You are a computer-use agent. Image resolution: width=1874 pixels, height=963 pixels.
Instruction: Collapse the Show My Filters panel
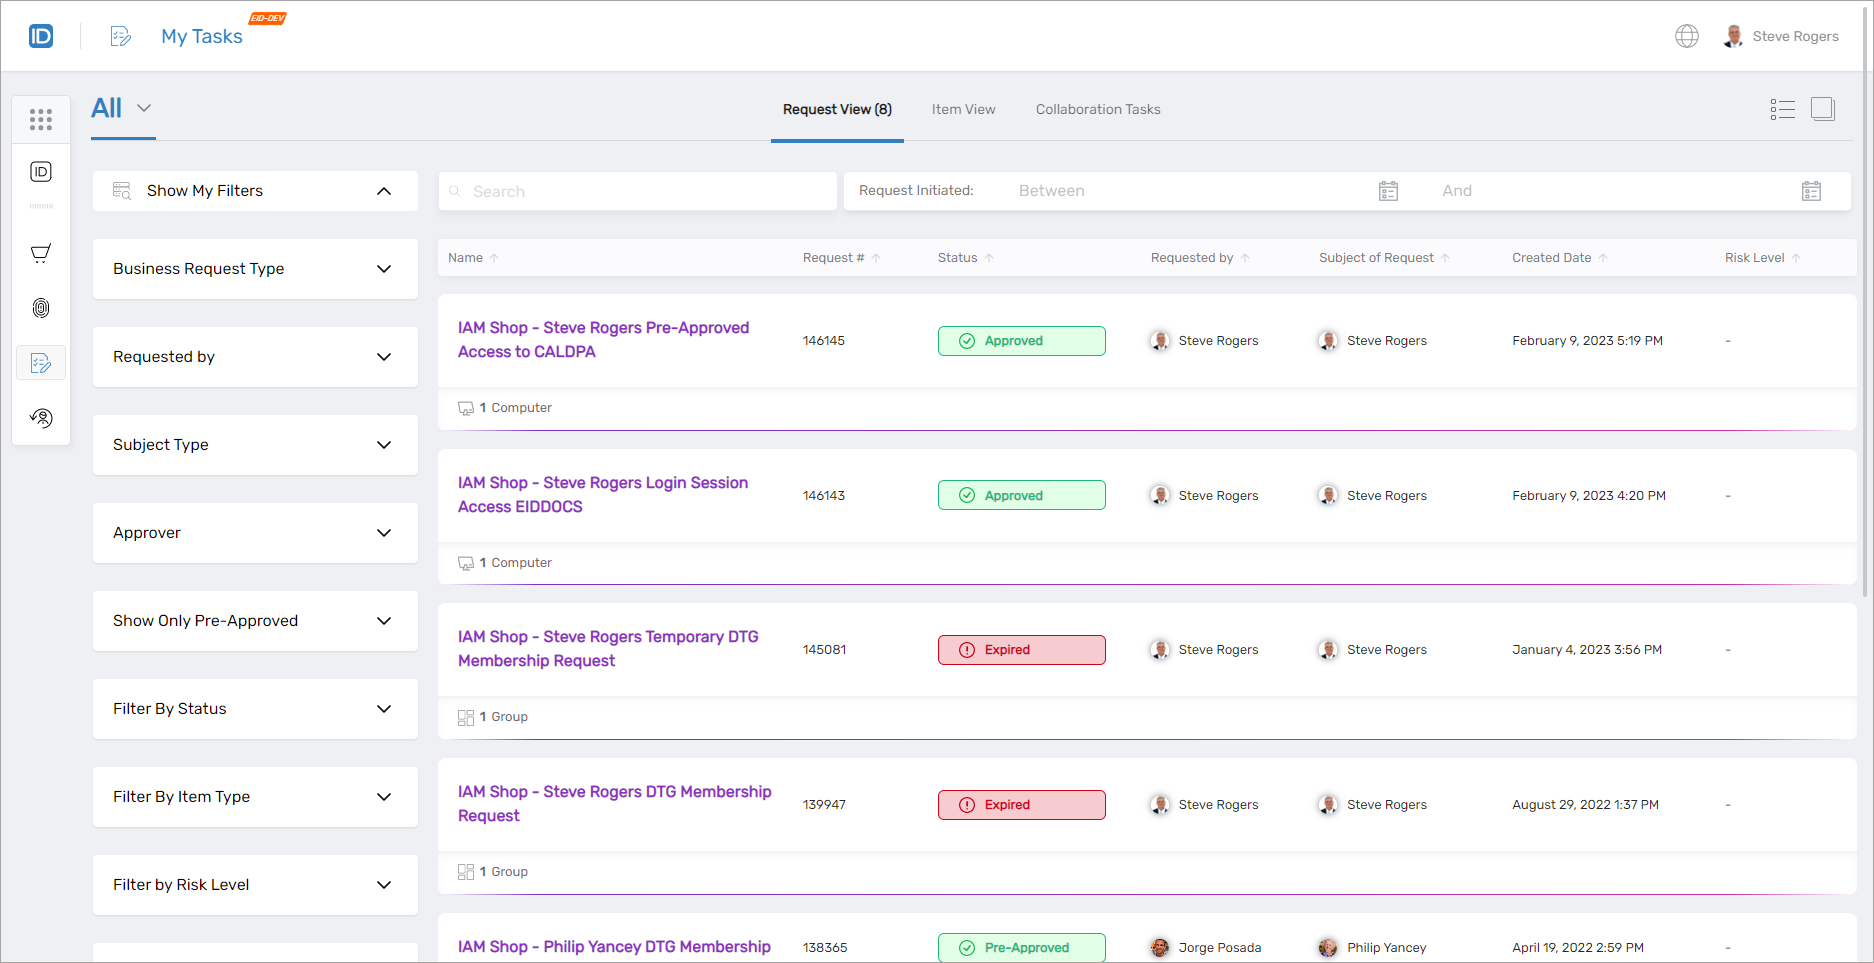[x=384, y=190]
